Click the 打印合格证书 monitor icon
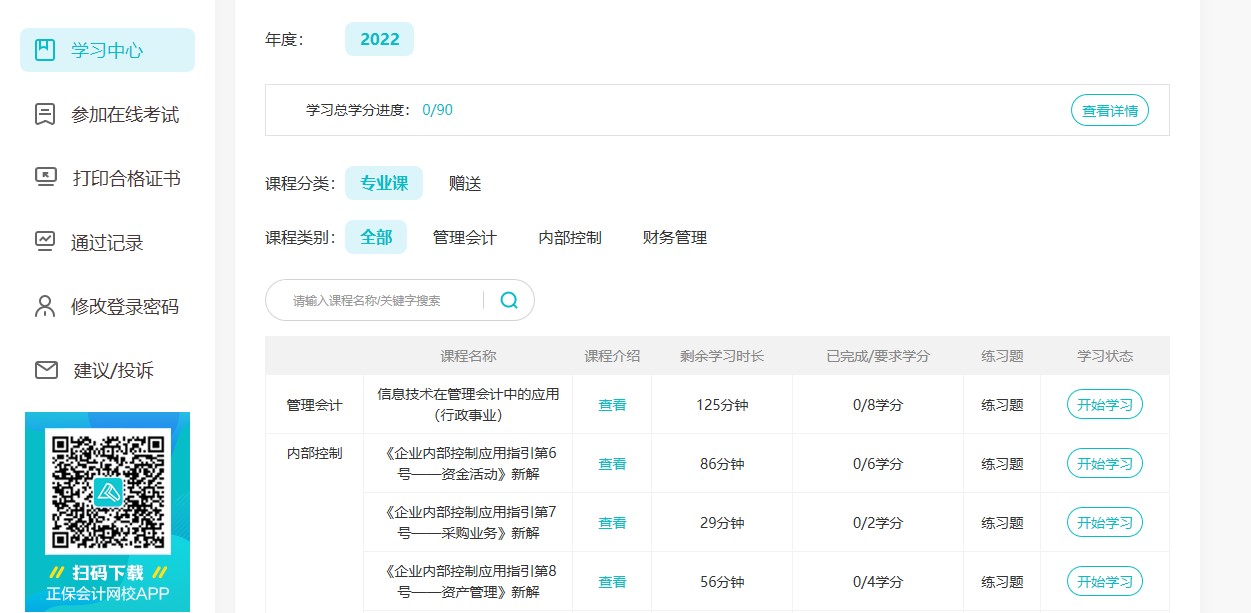The height and width of the screenshot is (613, 1251). tap(45, 178)
